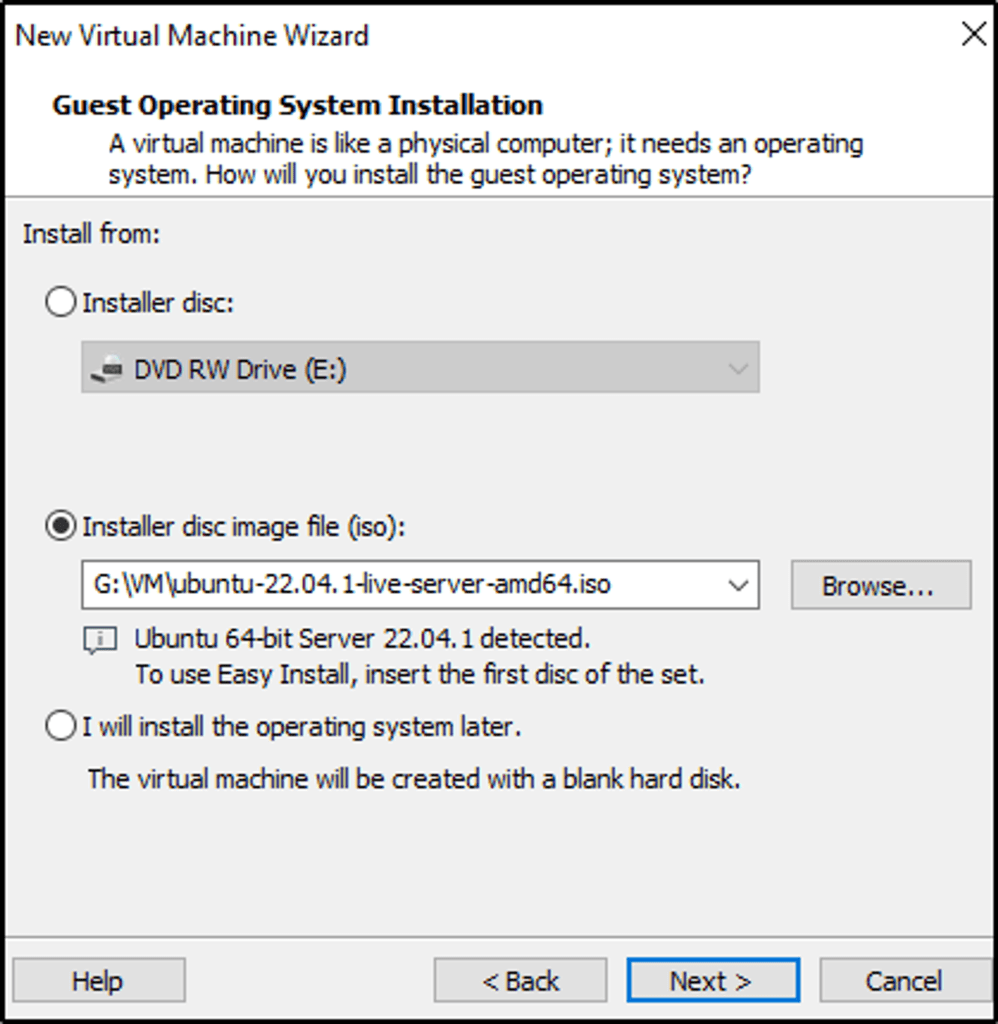Open the DVD RW Drive (E:) dropdown arrow
Viewport: 998px width, 1024px height.
pos(738,370)
